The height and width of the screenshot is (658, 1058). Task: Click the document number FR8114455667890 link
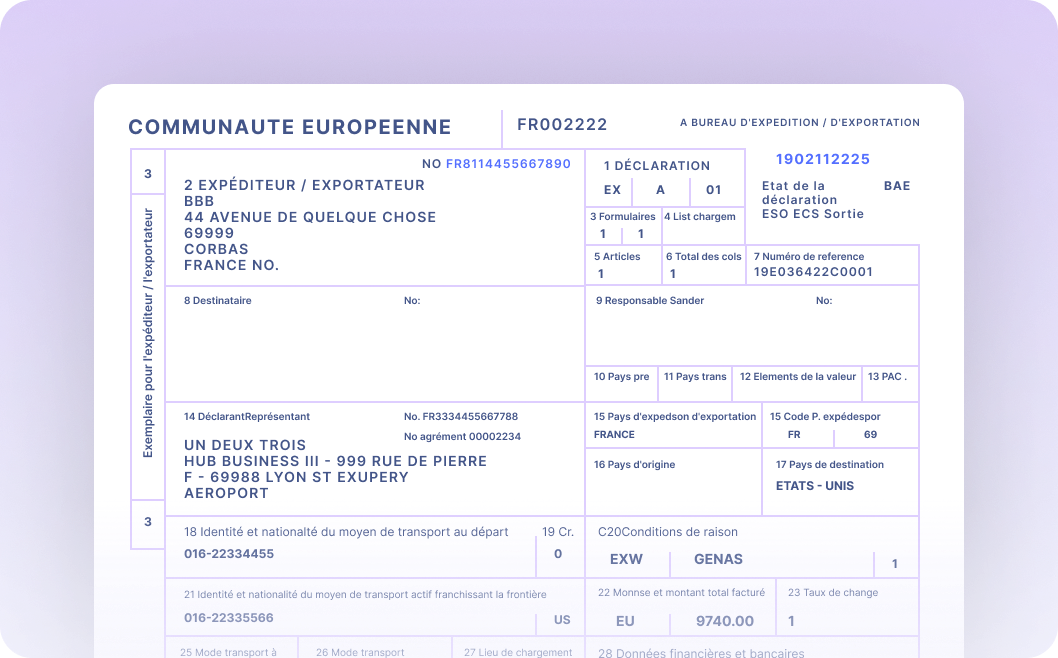coord(507,163)
